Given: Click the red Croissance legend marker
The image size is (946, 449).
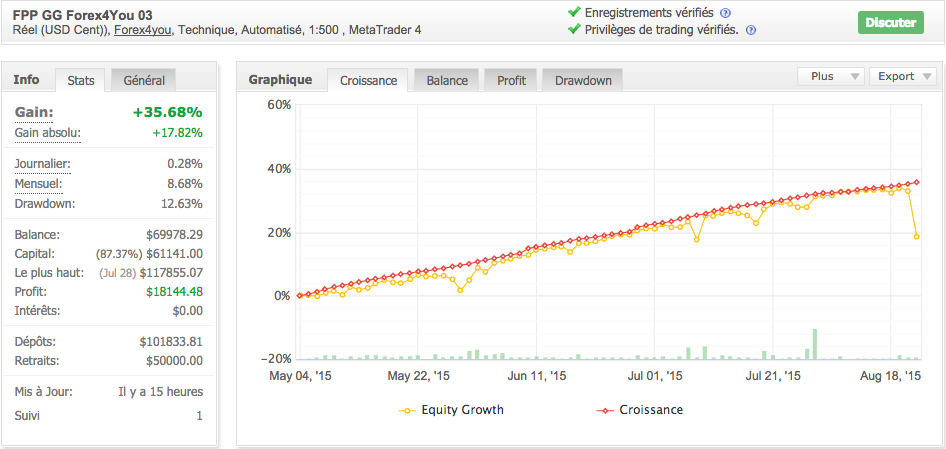Looking at the screenshot, I should point(605,410).
